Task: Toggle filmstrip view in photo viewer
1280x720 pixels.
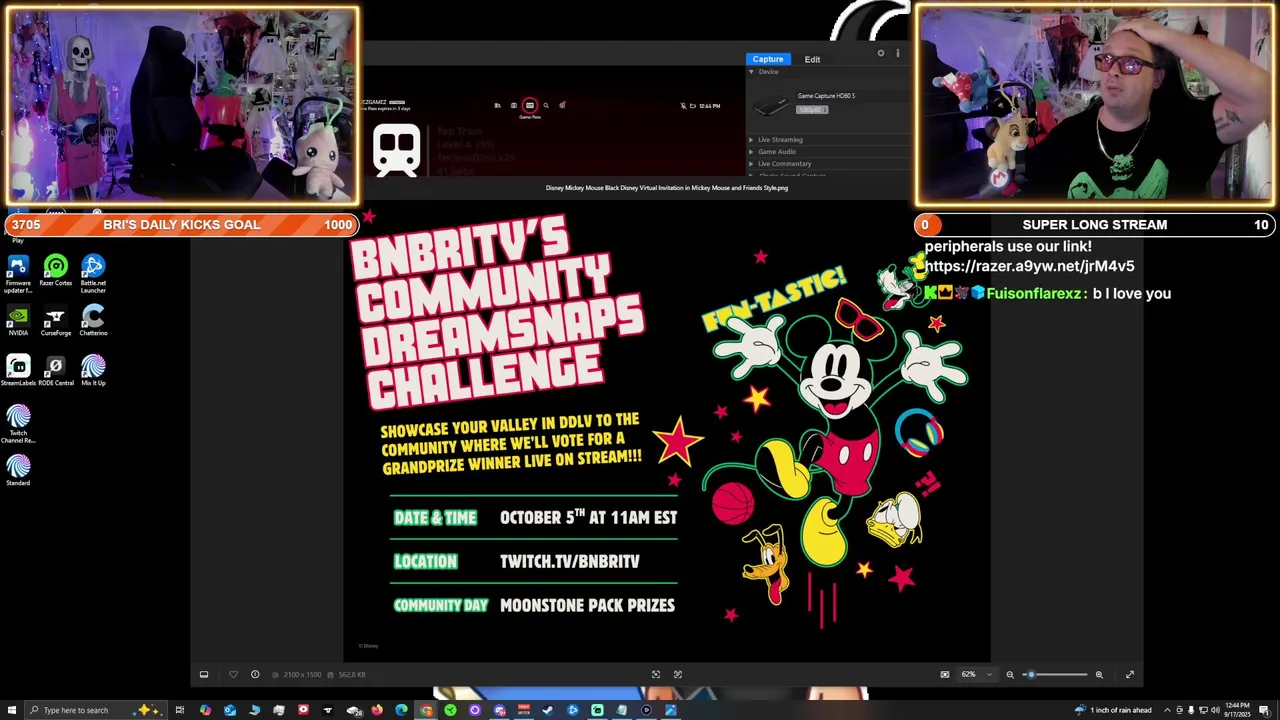Action: (204, 674)
